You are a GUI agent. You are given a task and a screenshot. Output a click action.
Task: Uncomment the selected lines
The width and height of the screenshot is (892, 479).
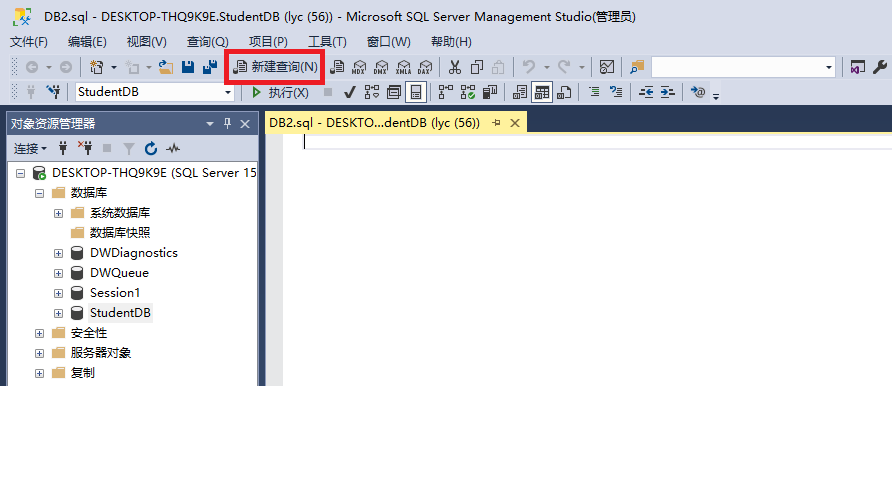[x=616, y=92]
